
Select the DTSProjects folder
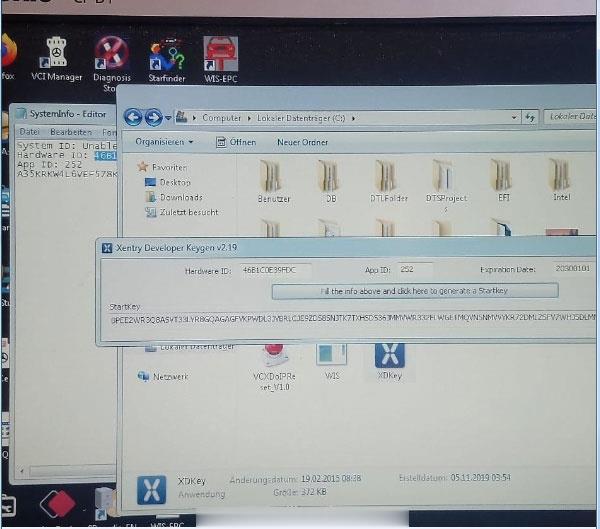click(446, 184)
